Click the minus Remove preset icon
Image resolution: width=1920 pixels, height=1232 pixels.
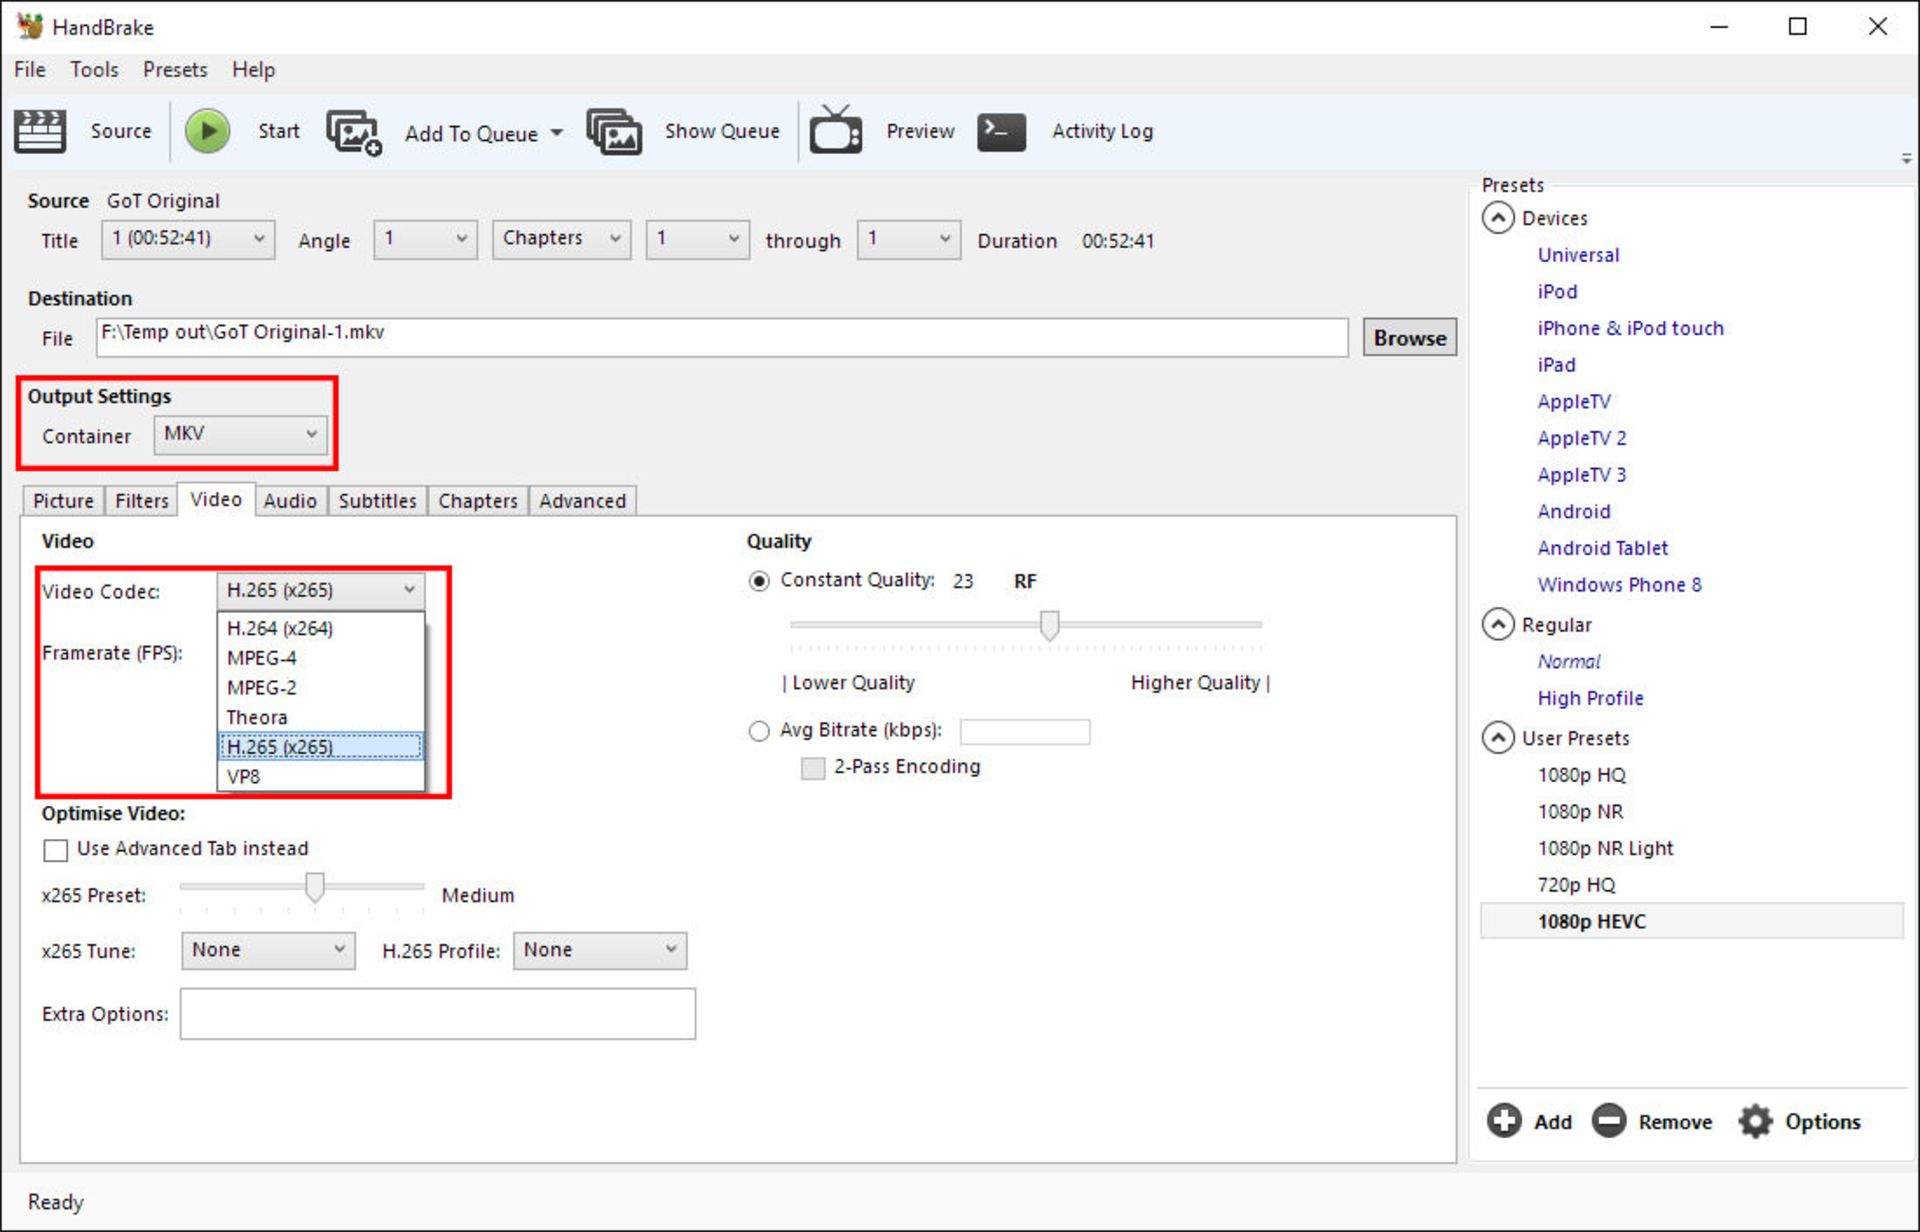coord(1608,1121)
